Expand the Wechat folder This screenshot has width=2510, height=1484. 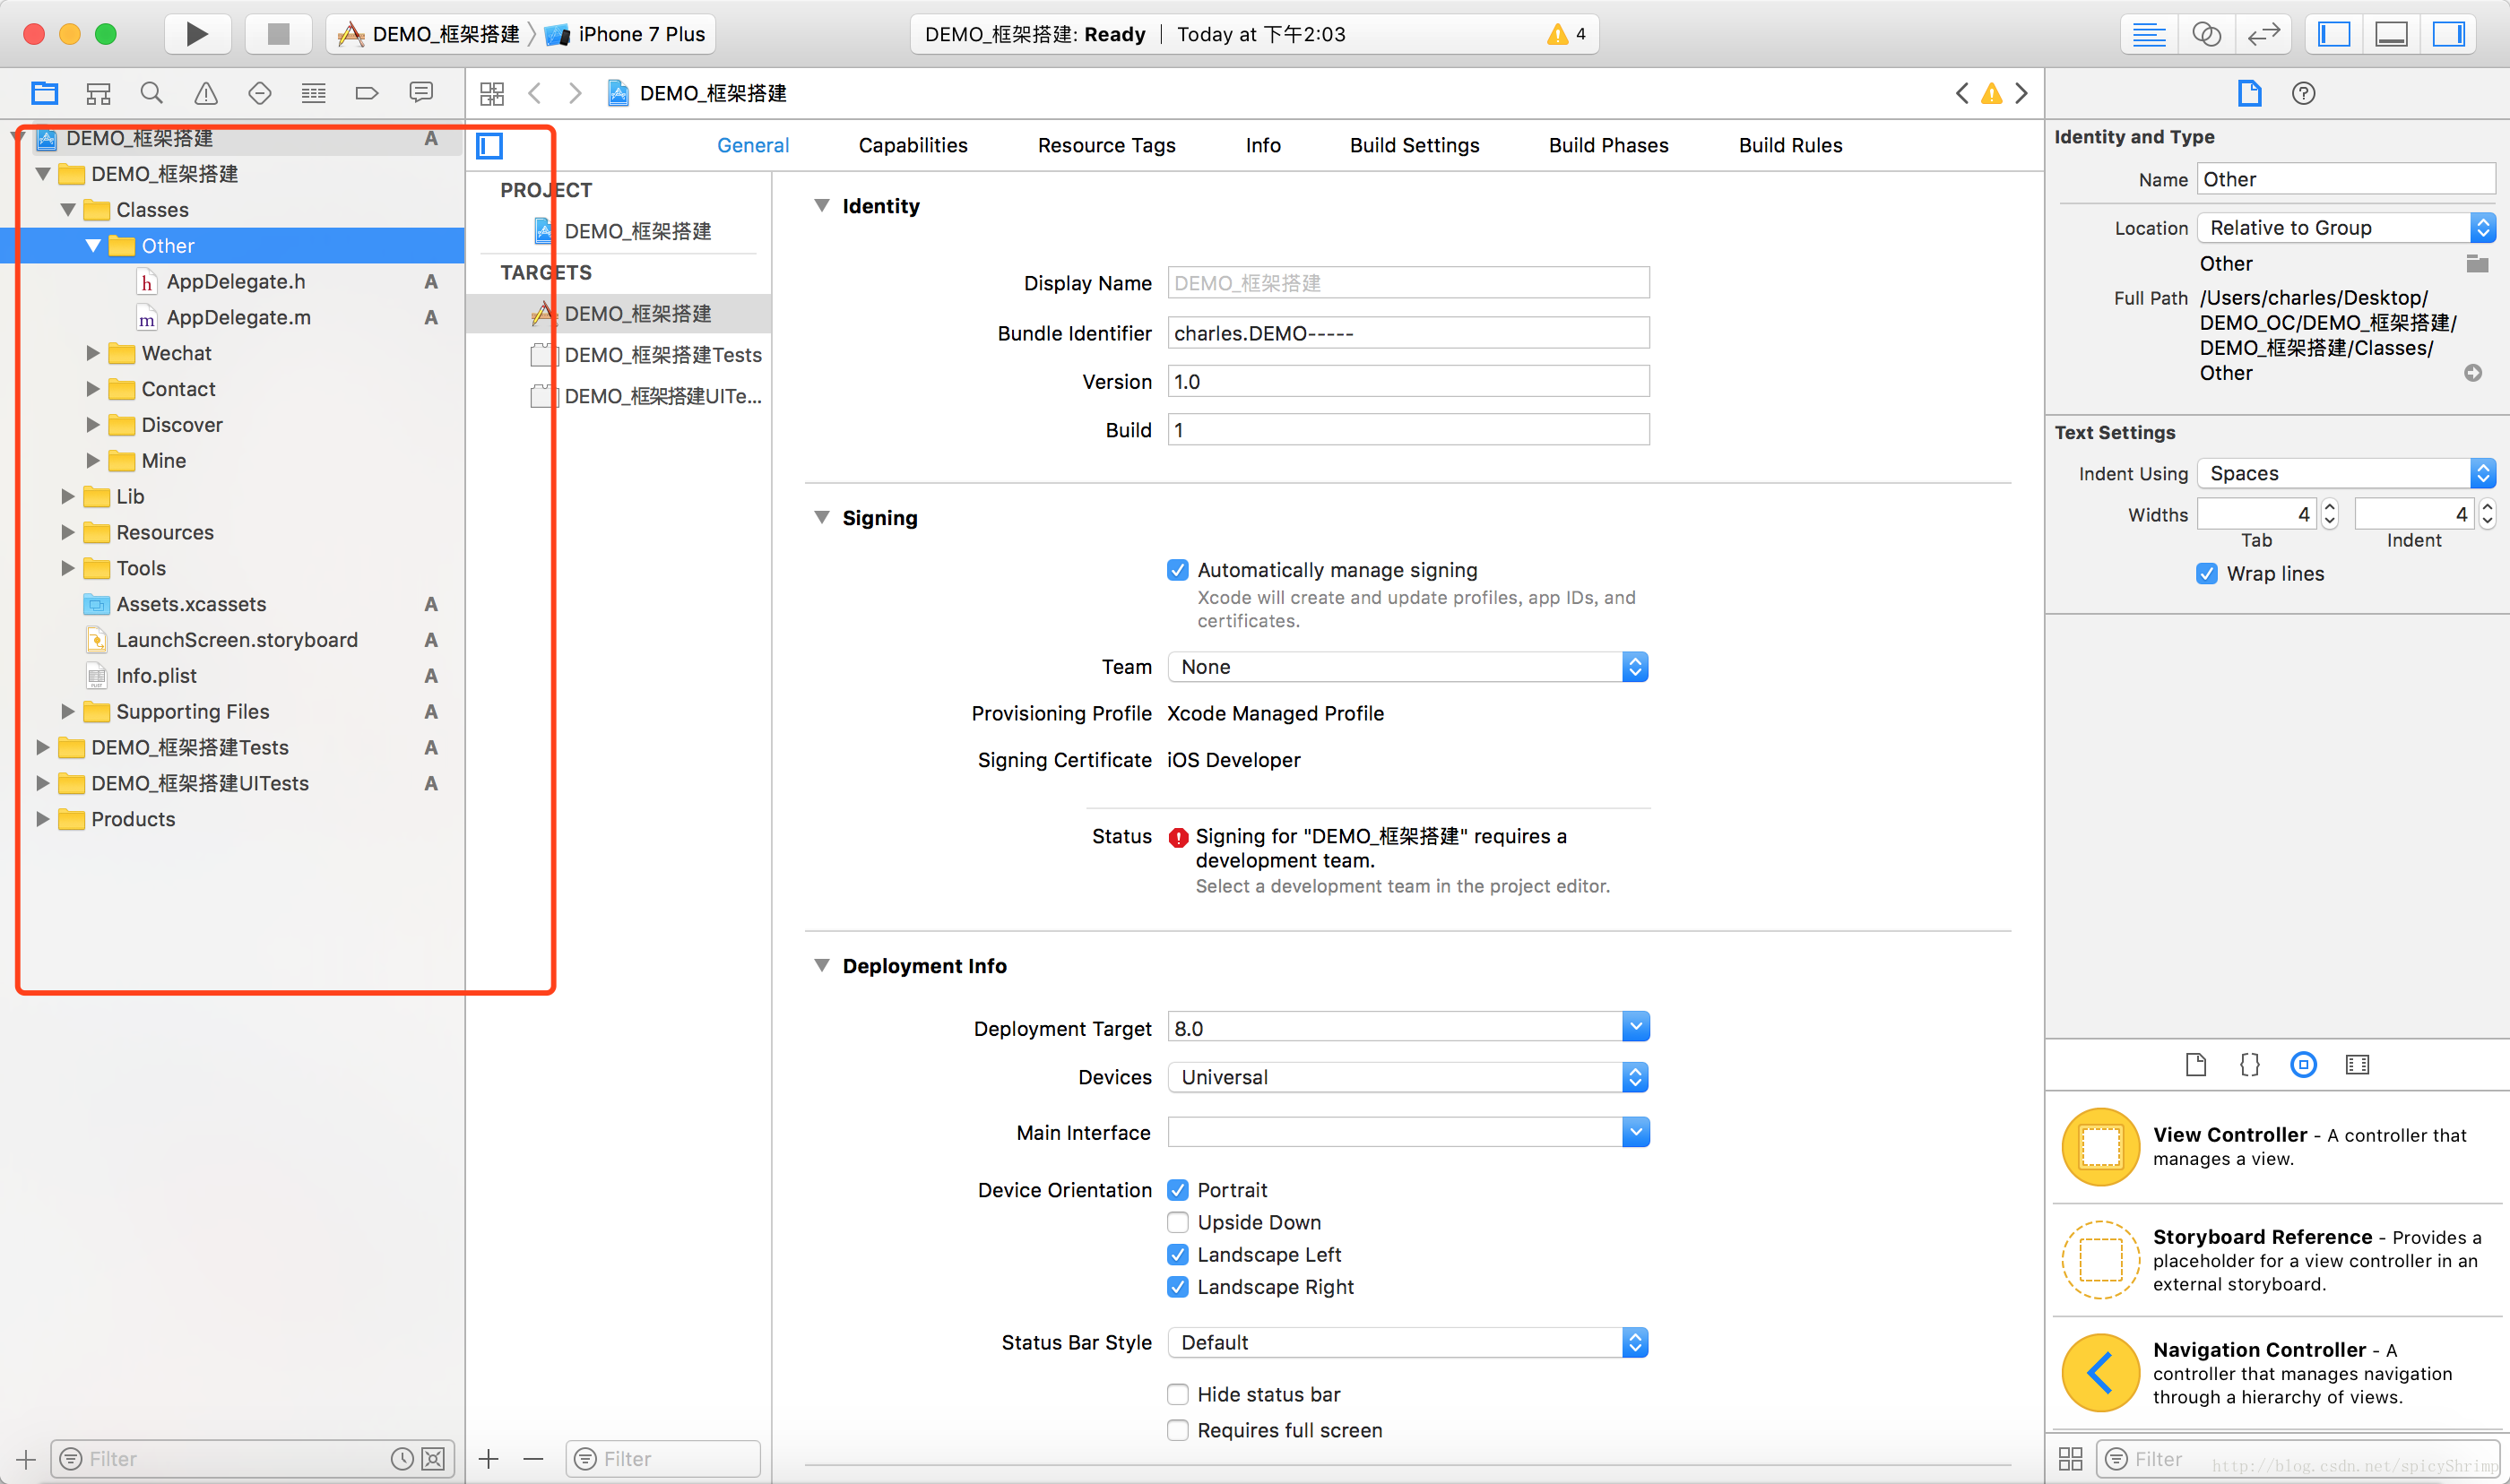pyautogui.click(x=93, y=353)
